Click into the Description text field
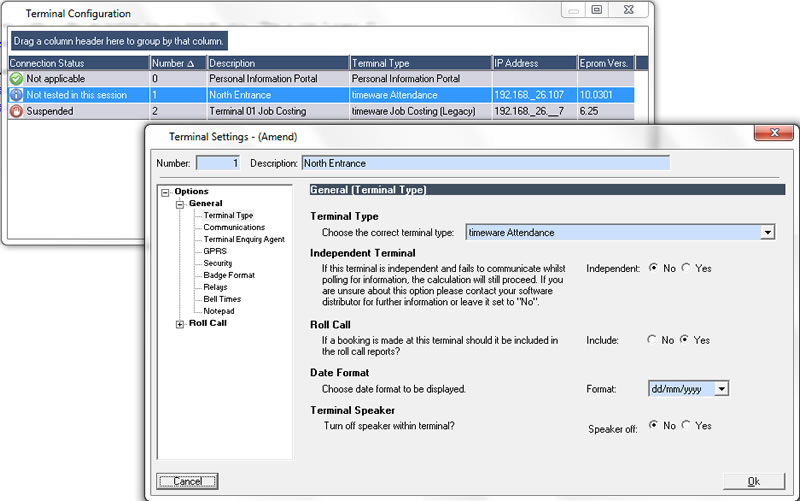 (x=485, y=163)
